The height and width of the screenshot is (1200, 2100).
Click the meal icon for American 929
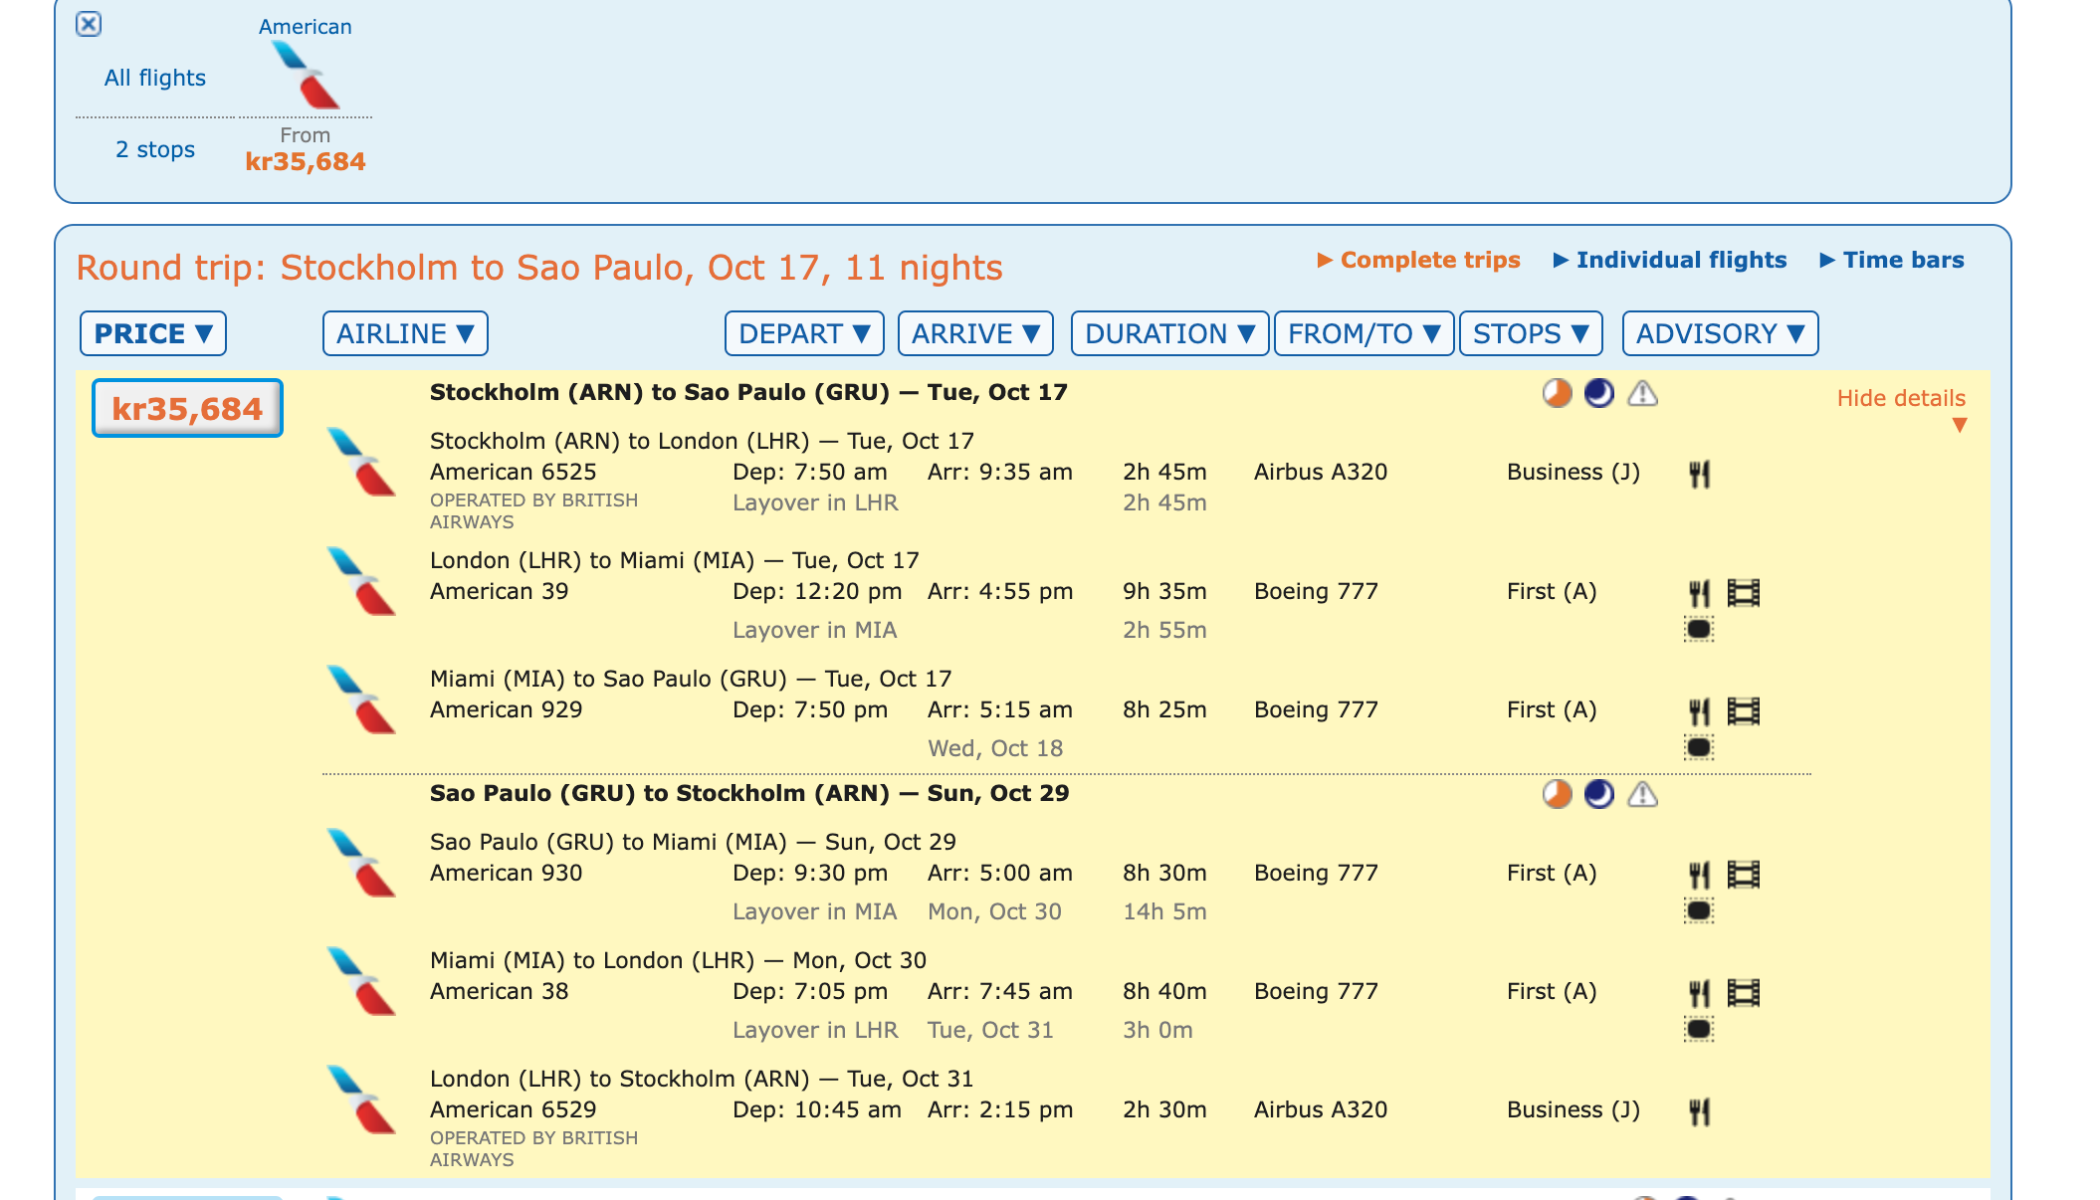(1699, 711)
